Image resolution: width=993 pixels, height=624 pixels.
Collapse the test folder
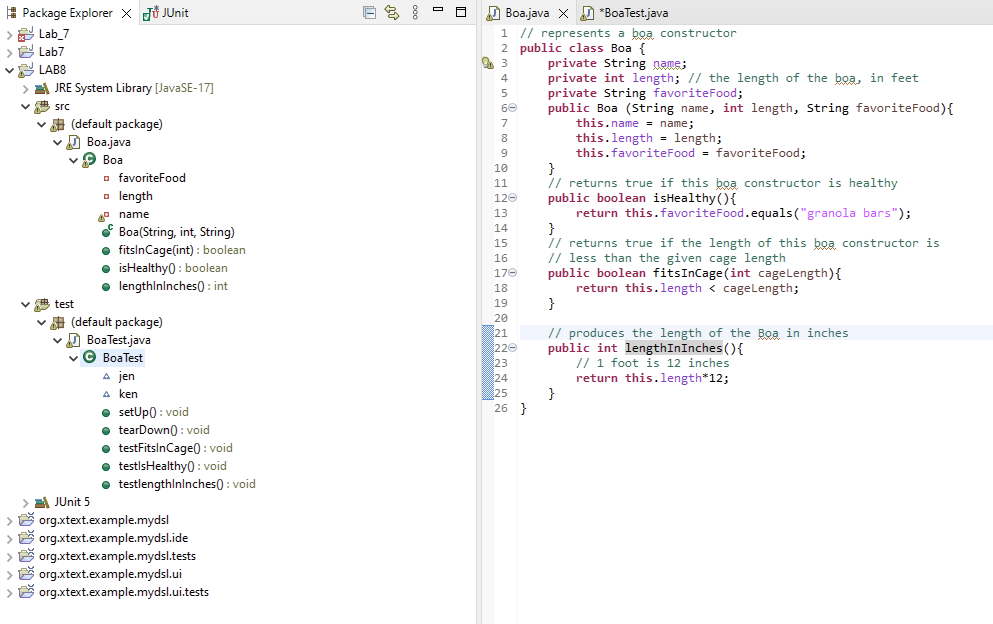25,304
